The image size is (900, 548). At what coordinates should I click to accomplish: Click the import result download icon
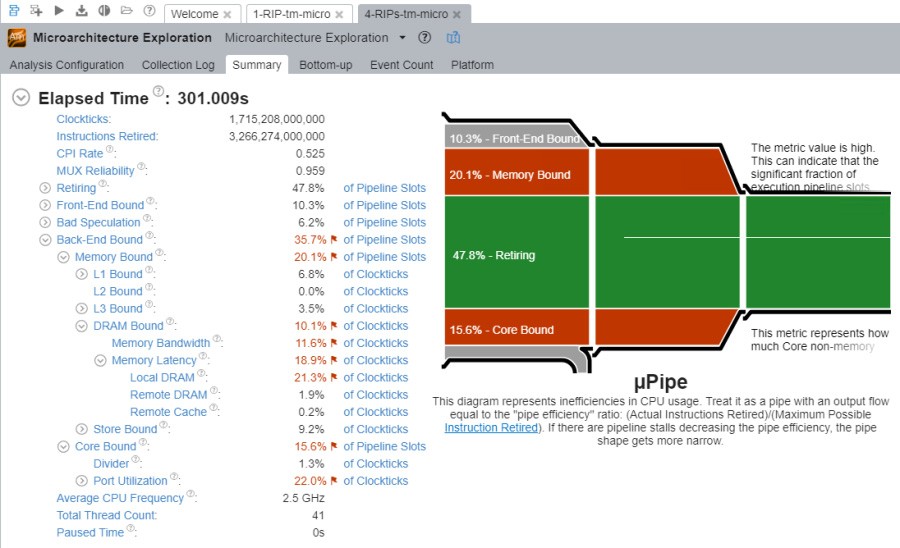[81, 11]
